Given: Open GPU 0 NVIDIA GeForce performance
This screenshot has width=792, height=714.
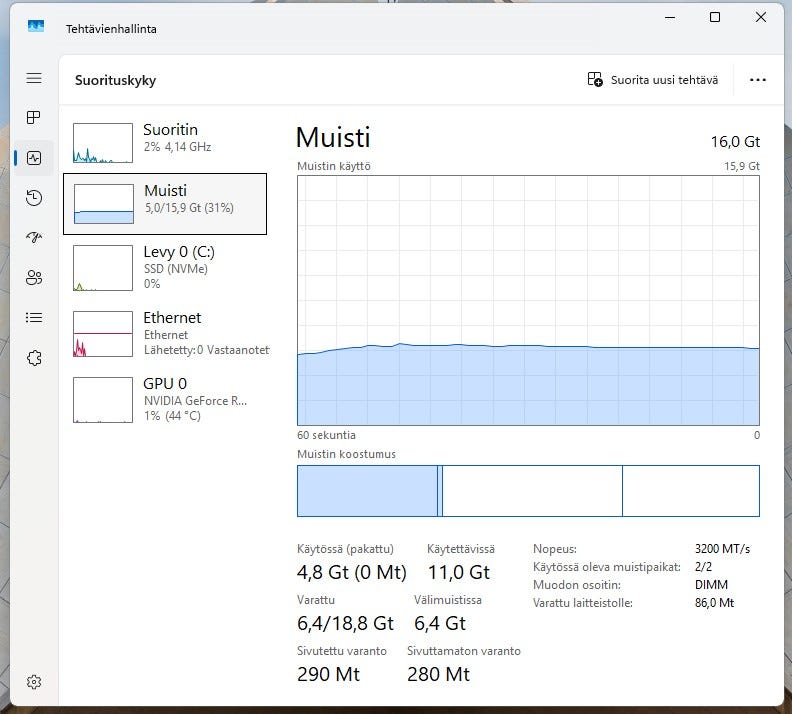Looking at the screenshot, I should (165, 399).
